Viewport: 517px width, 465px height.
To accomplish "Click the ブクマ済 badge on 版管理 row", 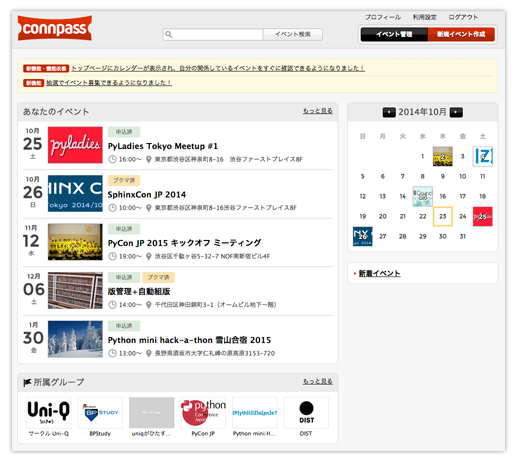I will coord(158,277).
